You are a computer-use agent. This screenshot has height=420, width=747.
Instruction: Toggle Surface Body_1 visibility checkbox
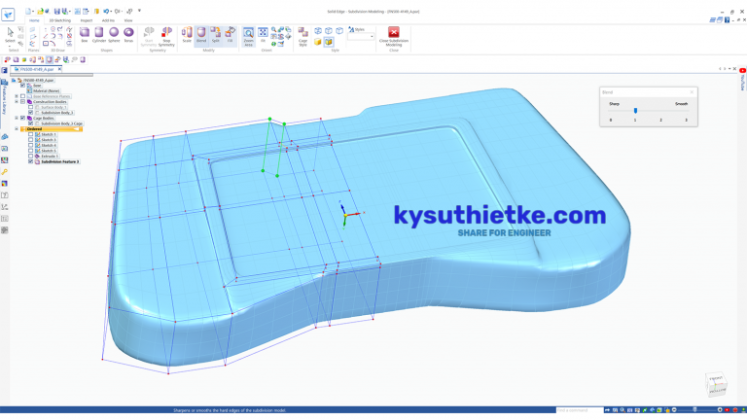[x=30, y=107]
